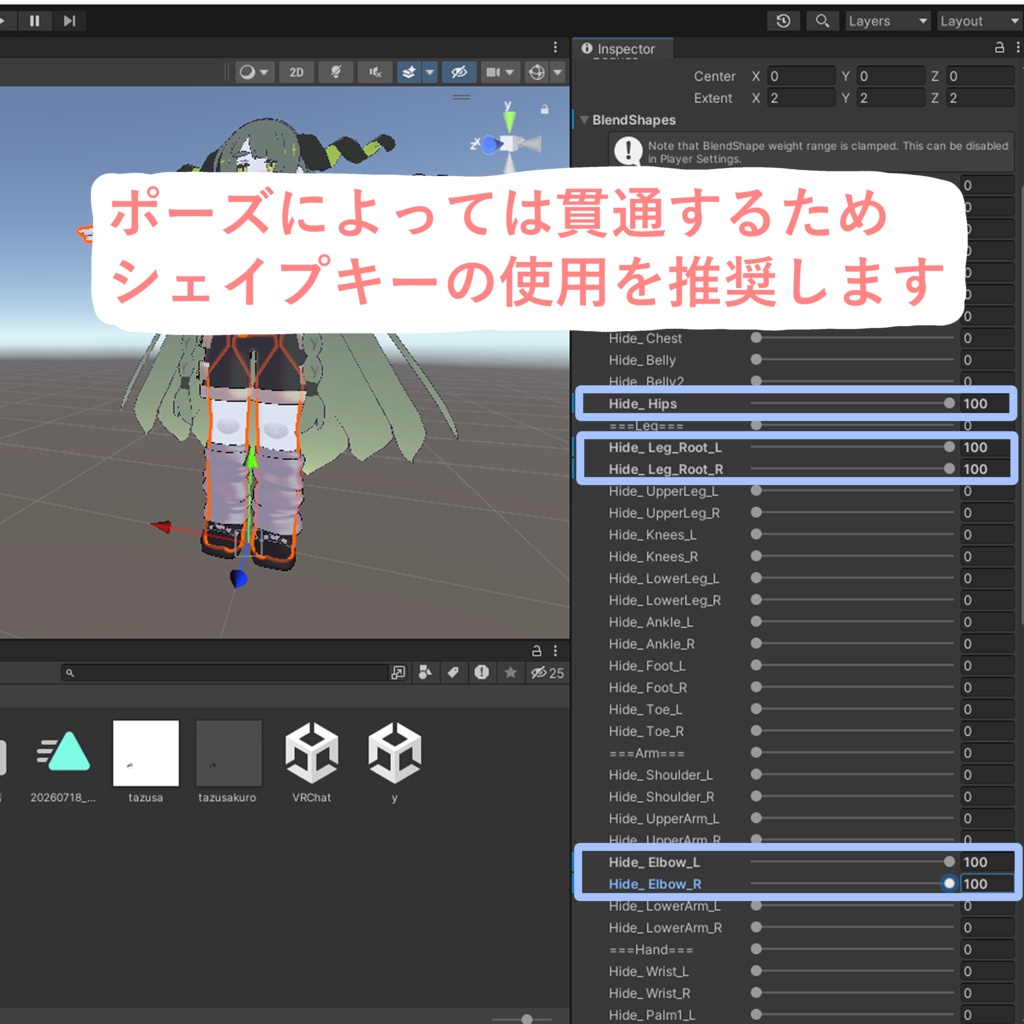Click the Pause playback button
The image size is (1024, 1024).
[x=34, y=21]
